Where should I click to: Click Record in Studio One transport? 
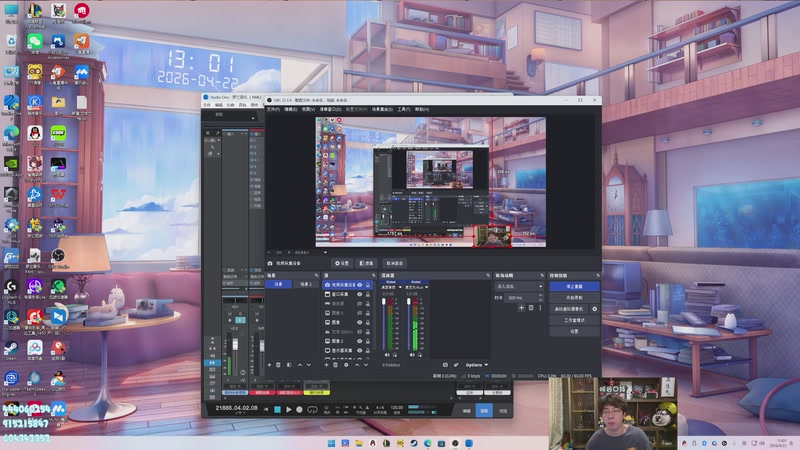[299, 409]
